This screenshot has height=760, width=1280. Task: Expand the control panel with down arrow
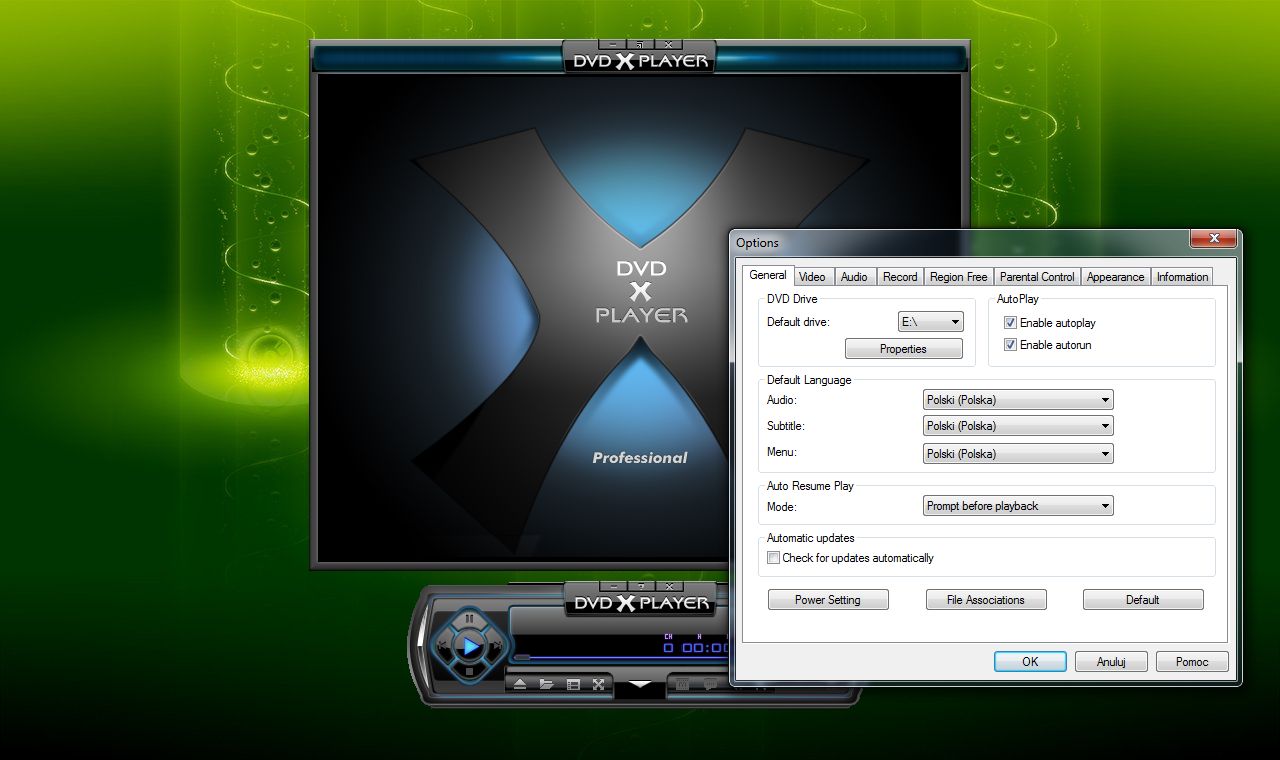pyautogui.click(x=640, y=686)
